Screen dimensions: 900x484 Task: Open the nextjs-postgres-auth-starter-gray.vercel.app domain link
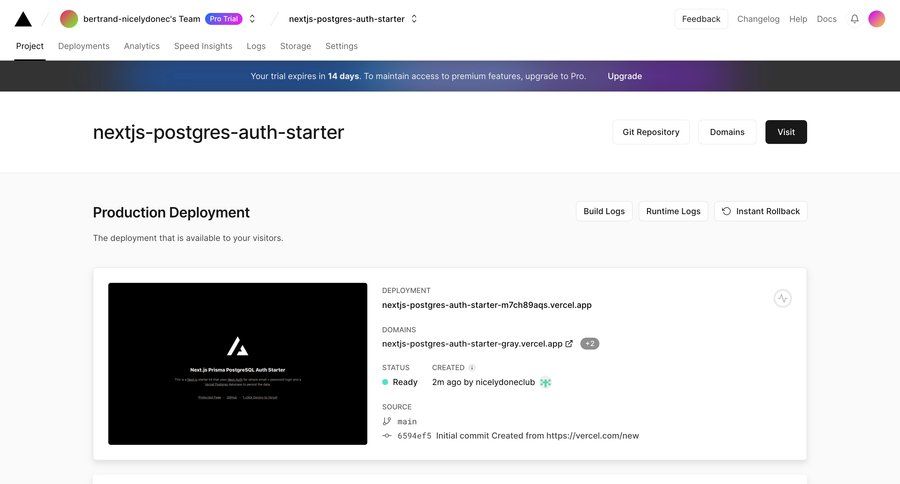472,343
